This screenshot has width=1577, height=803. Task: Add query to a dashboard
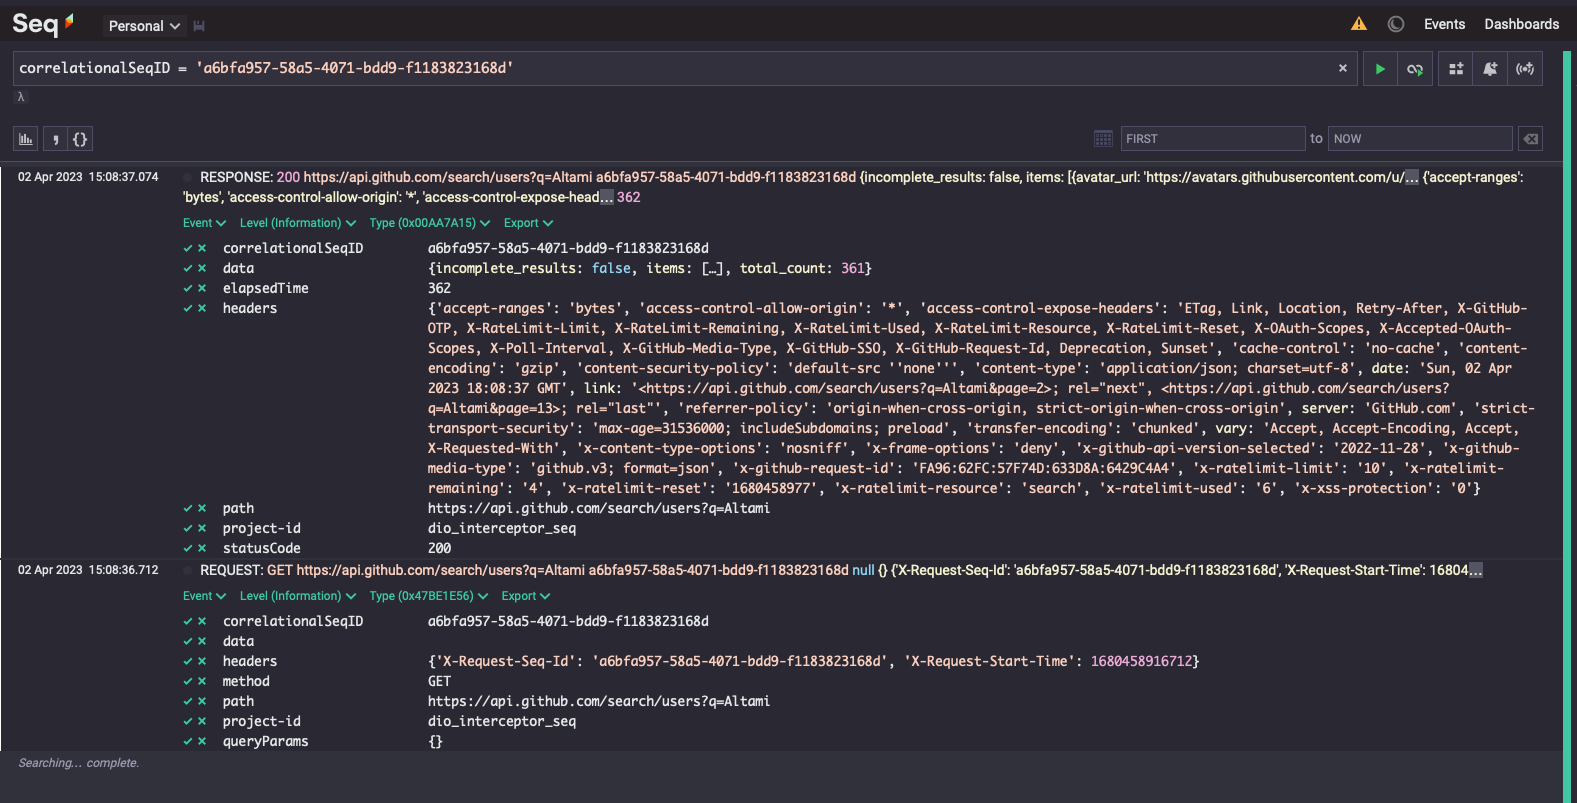[x=1456, y=69]
